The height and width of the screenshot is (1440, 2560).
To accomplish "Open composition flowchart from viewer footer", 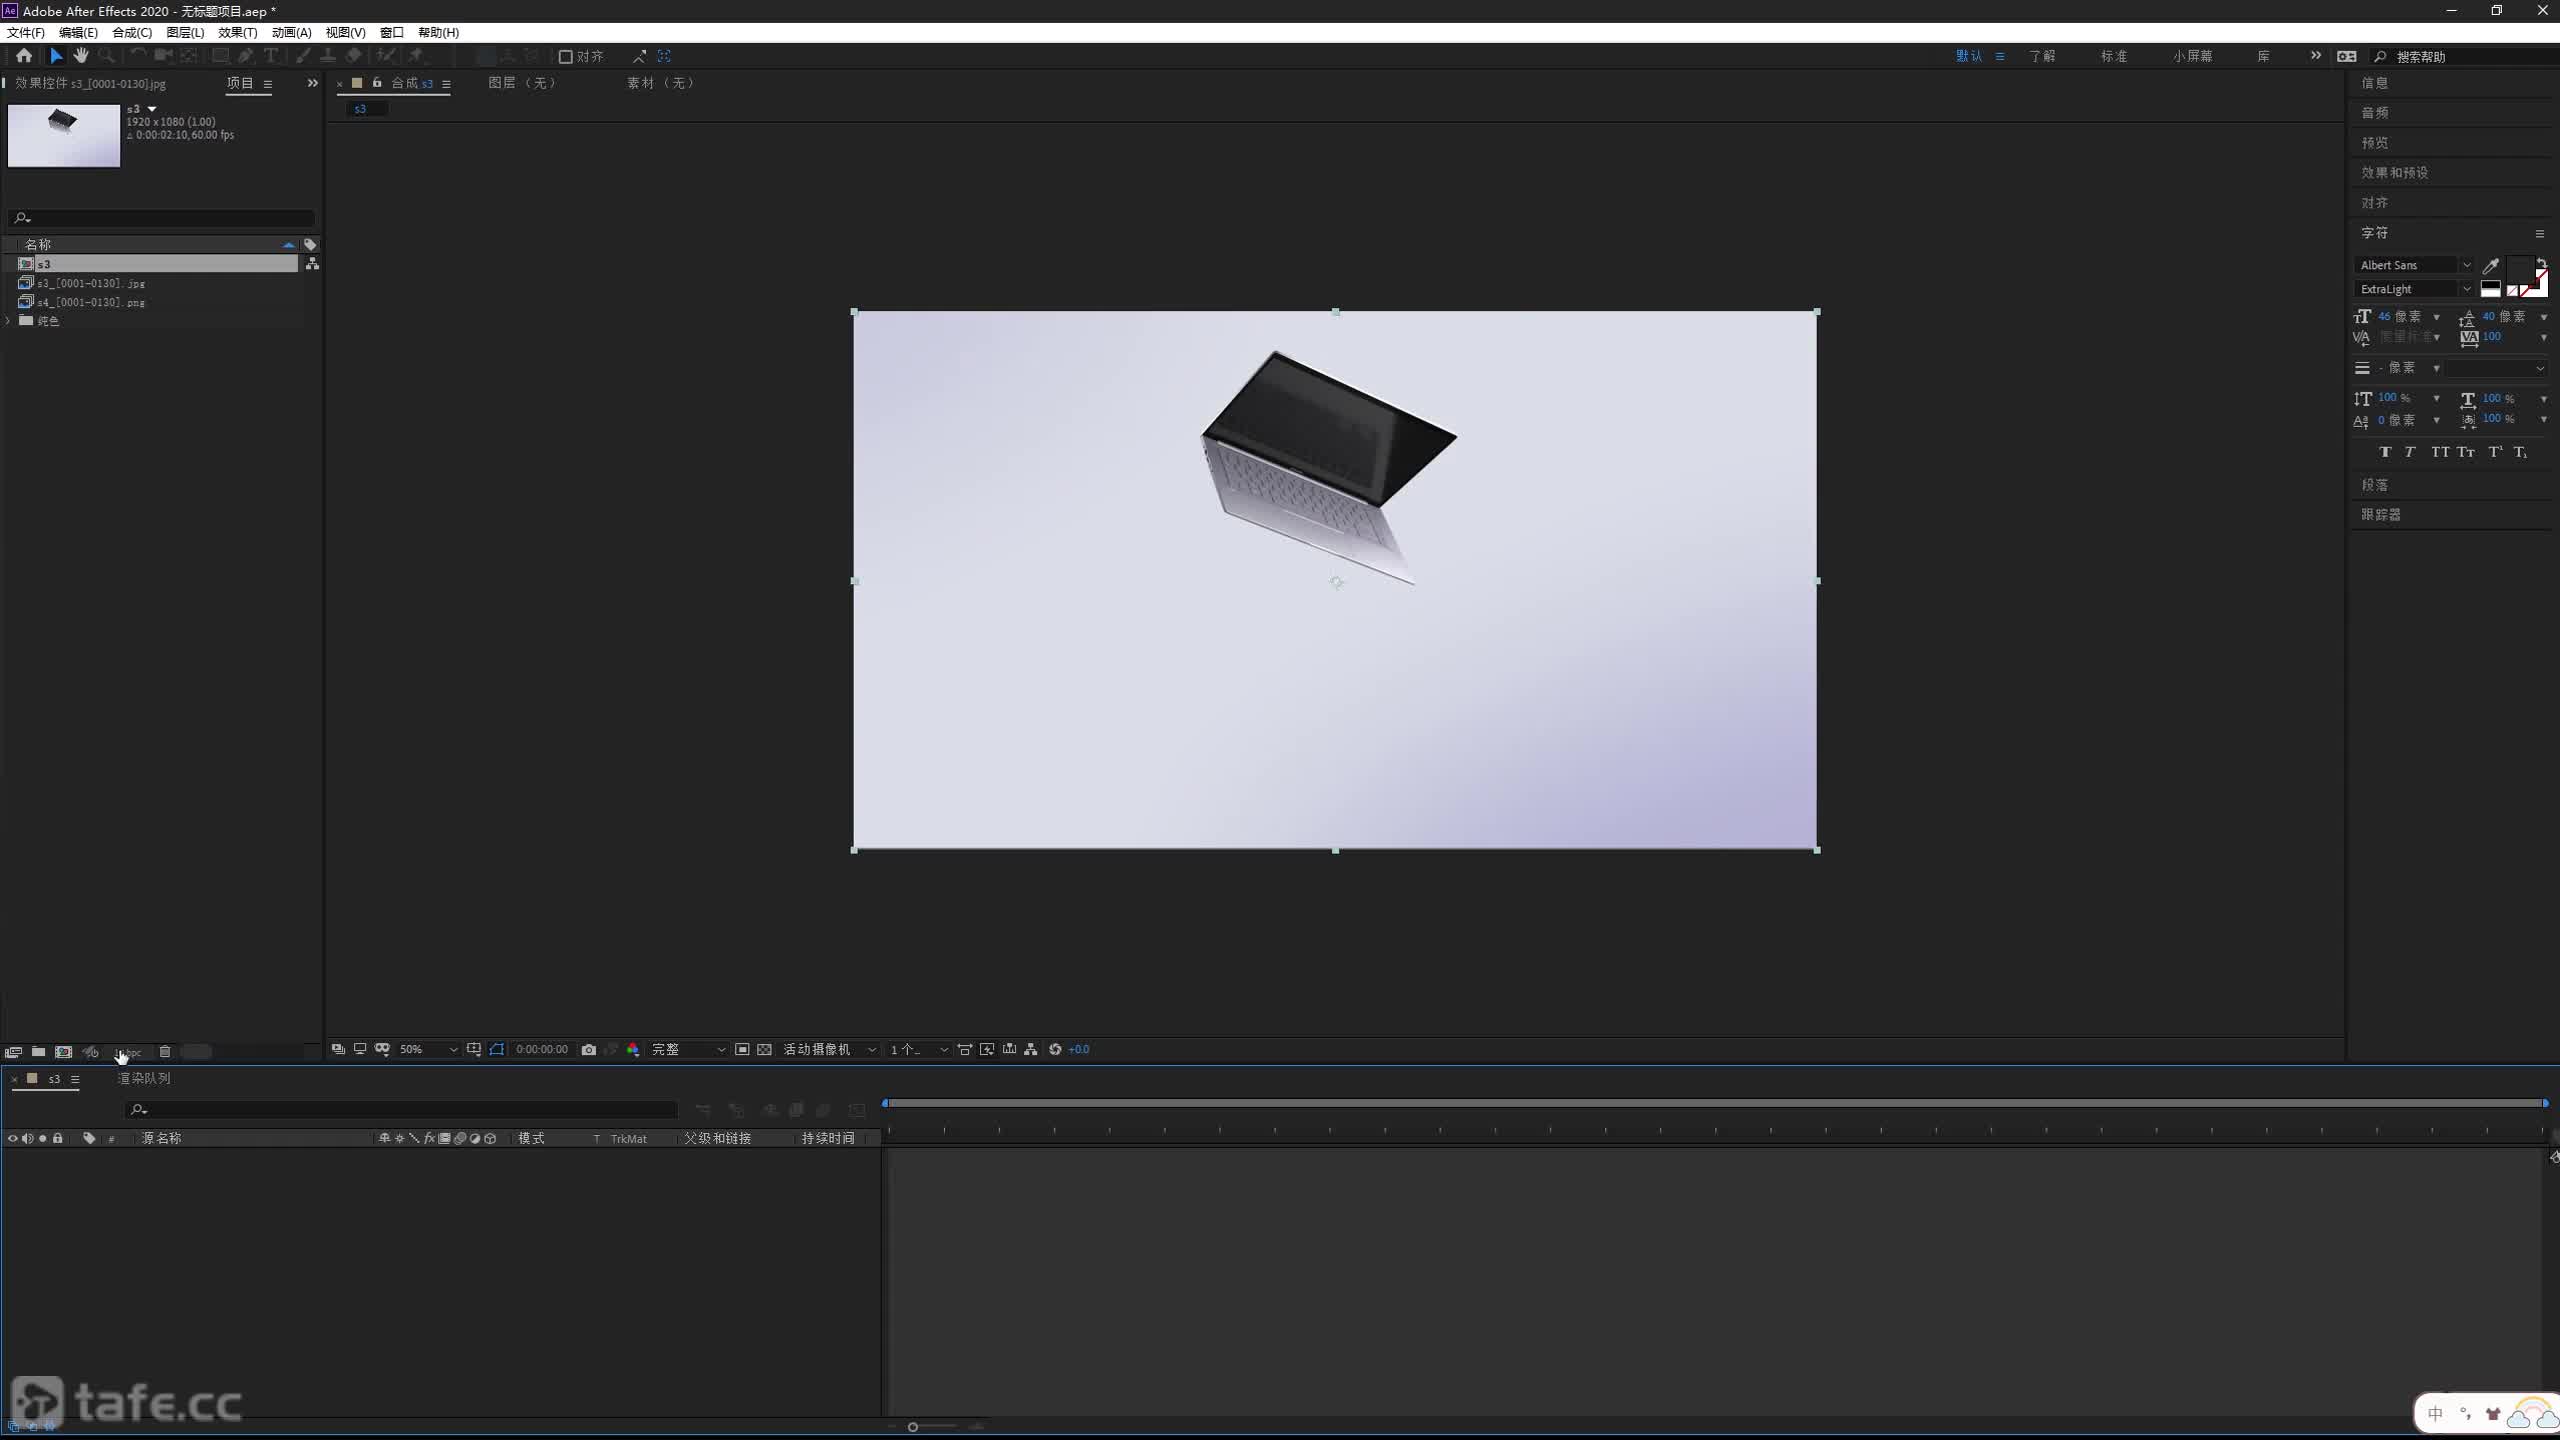I will pyautogui.click(x=1031, y=1049).
